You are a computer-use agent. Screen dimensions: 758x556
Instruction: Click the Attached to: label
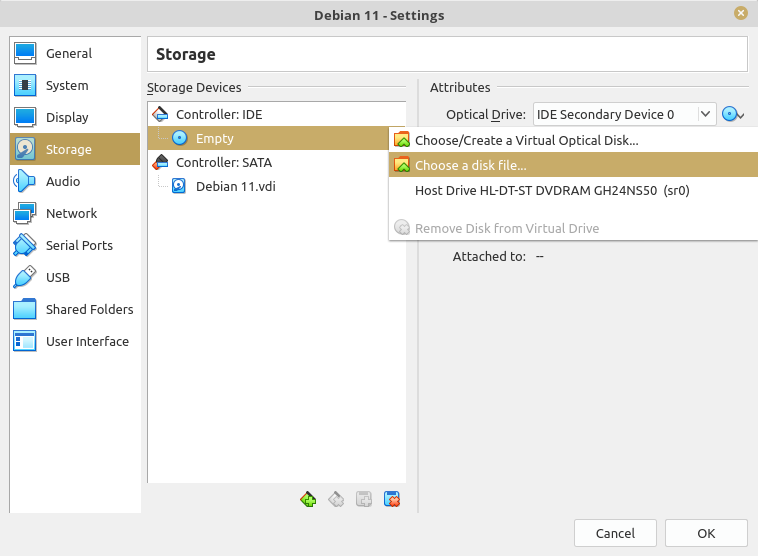pos(489,256)
